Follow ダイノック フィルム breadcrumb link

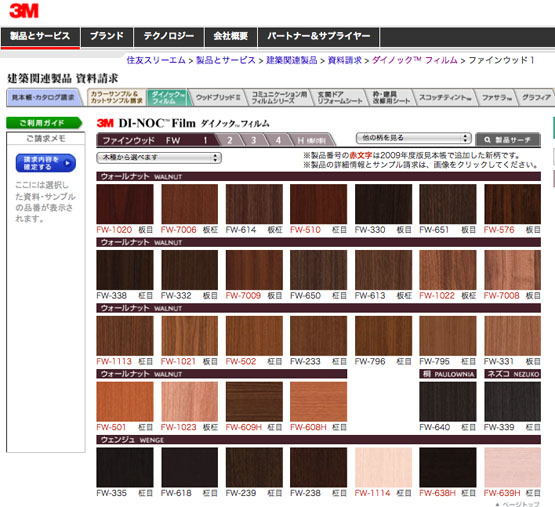point(414,60)
